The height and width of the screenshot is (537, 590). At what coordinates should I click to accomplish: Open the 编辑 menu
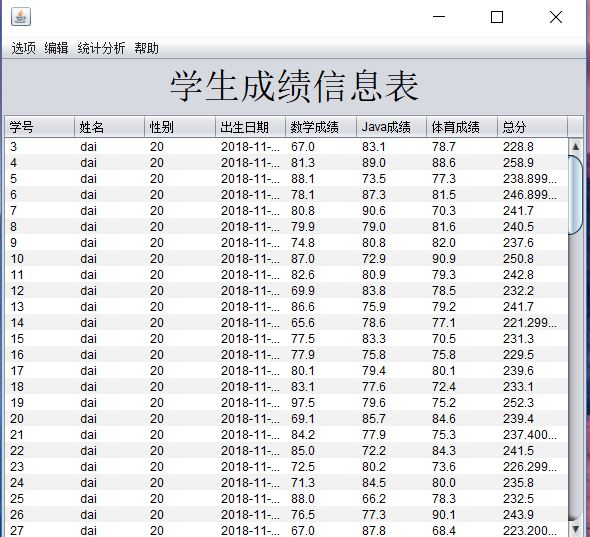pos(56,48)
